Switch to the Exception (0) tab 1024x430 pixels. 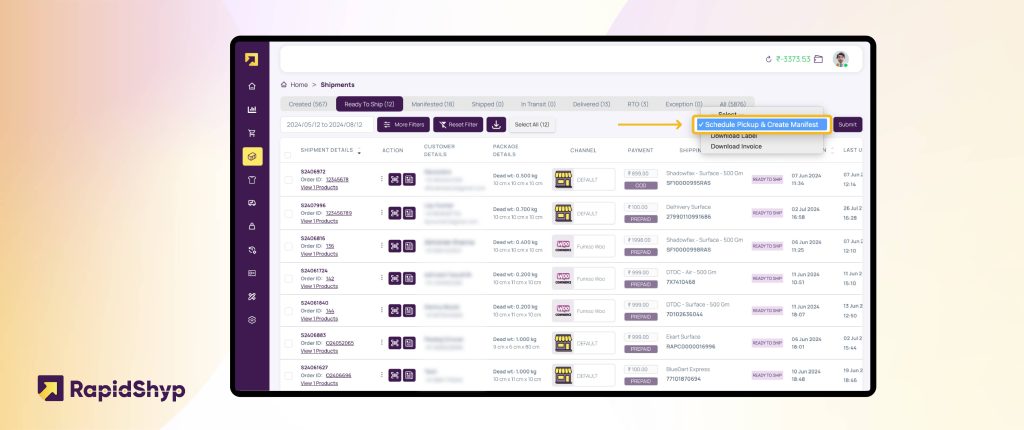click(x=684, y=104)
